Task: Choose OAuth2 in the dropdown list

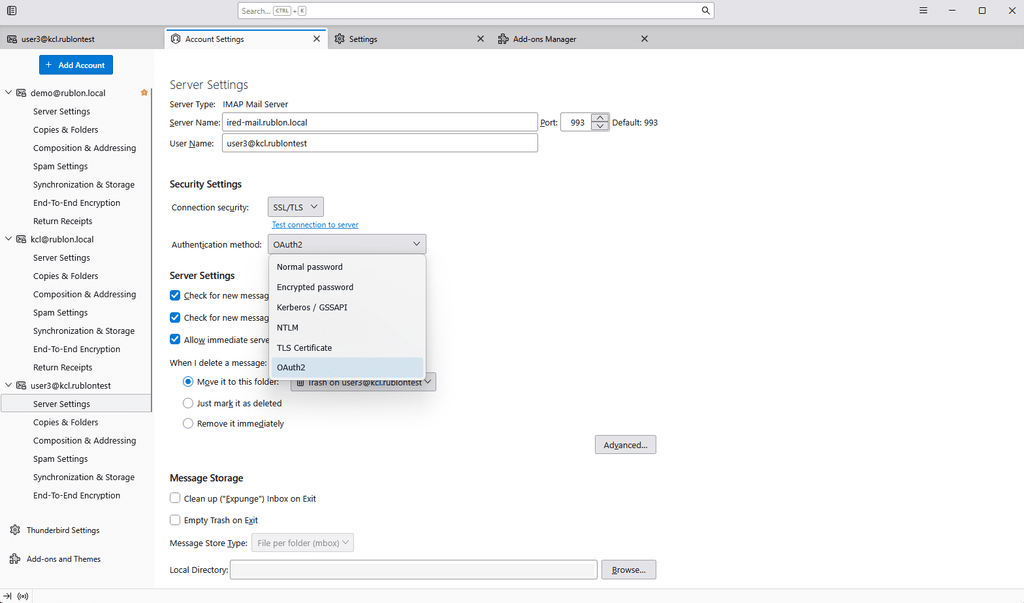Action: [347, 367]
